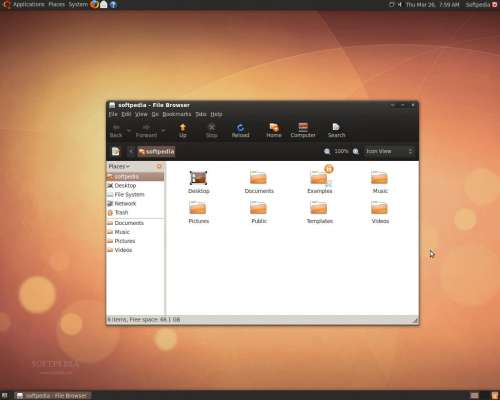
Task: Open the Icon View dropdown
Action: click(x=389, y=151)
